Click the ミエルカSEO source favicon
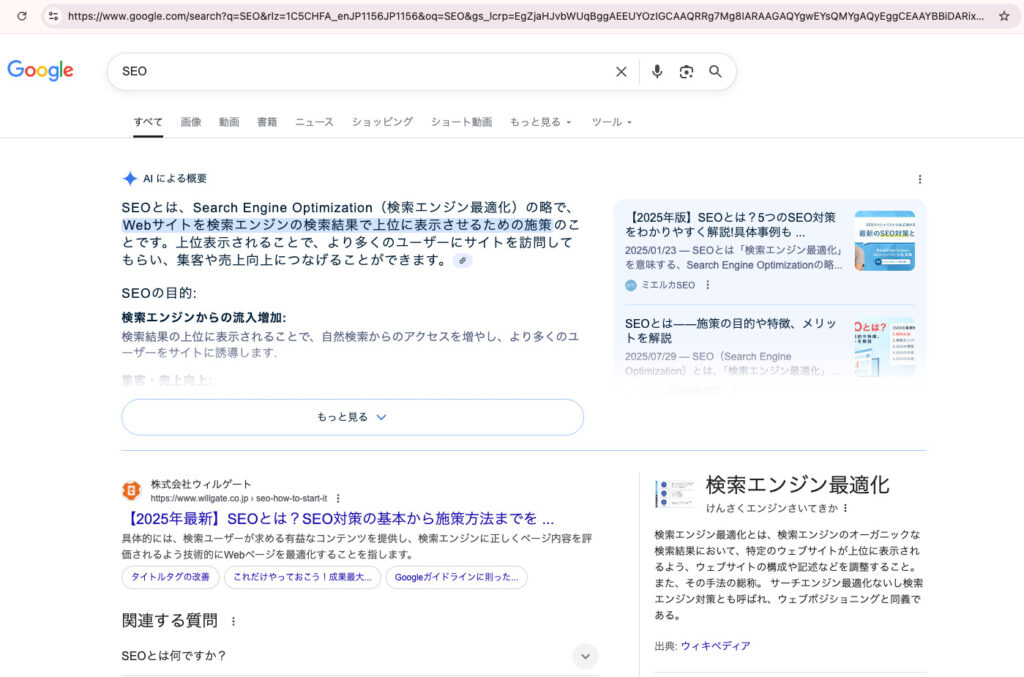The width and height of the screenshot is (1024, 677). point(630,285)
